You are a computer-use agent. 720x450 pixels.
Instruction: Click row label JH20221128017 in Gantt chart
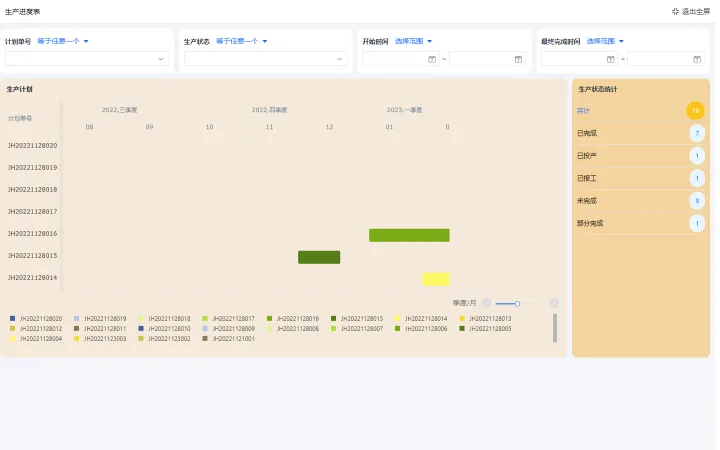pyautogui.click(x=33, y=212)
